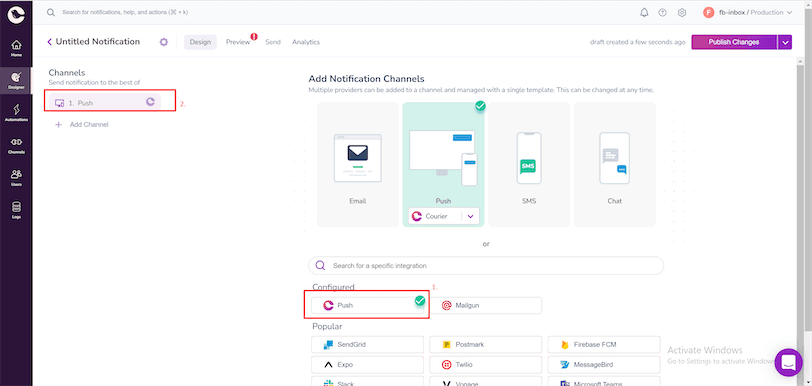Image resolution: width=812 pixels, height=386 pixels.
Task: Switch to the Preview tab
Action: [238, 42]
